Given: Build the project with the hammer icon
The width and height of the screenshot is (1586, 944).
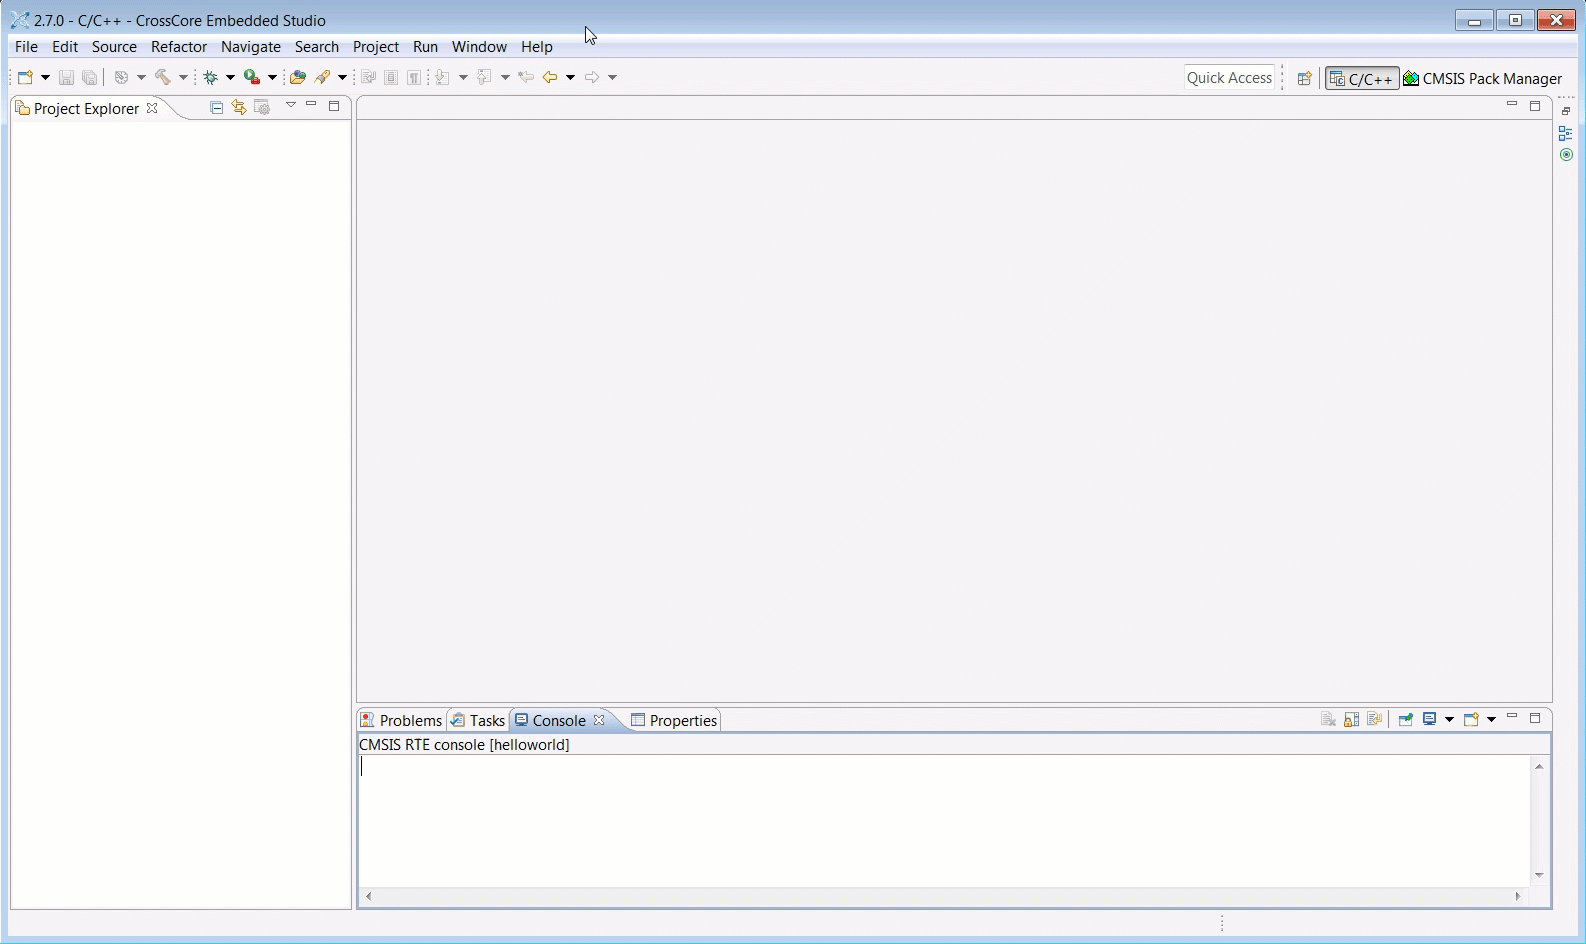Looking at the screenshot, I should (163, 77).
